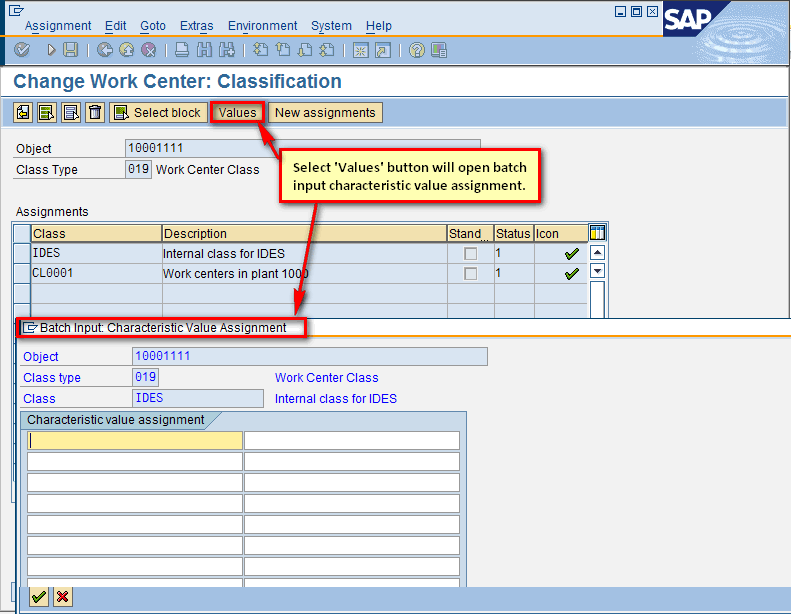Open the Assignment menu
Screen dimensions: 791x614
pyautogui.click(x=58, y=26)
